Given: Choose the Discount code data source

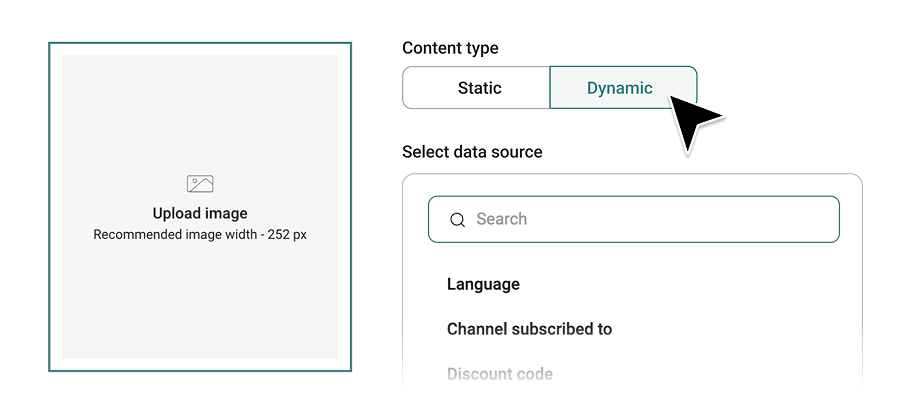Looking at the screenshot, I should click(500, 374).
